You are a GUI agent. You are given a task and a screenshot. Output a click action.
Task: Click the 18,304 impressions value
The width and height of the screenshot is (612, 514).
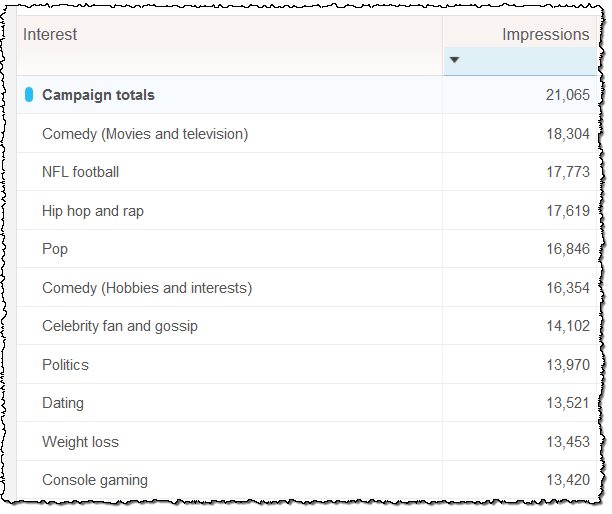pos(567,134)
